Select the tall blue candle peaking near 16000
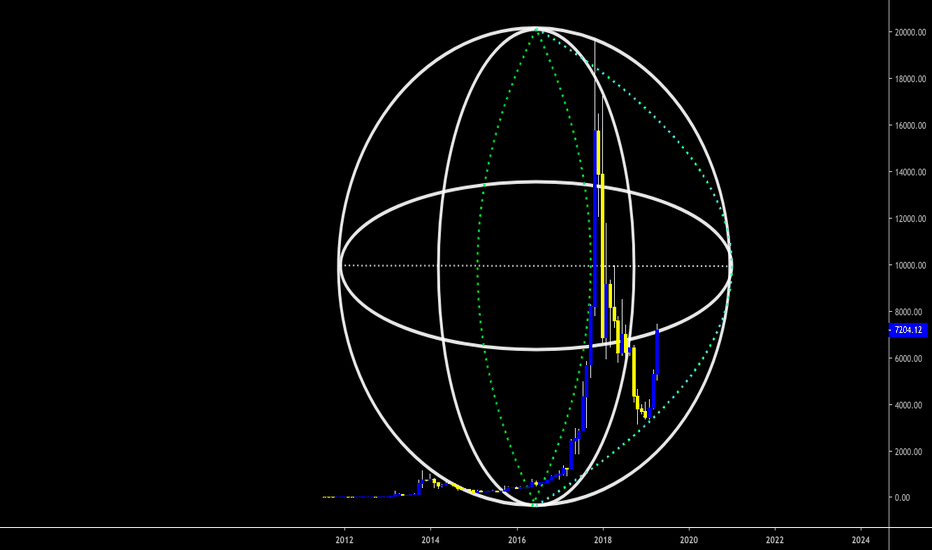932x550 pixels. tap(594, 220)
